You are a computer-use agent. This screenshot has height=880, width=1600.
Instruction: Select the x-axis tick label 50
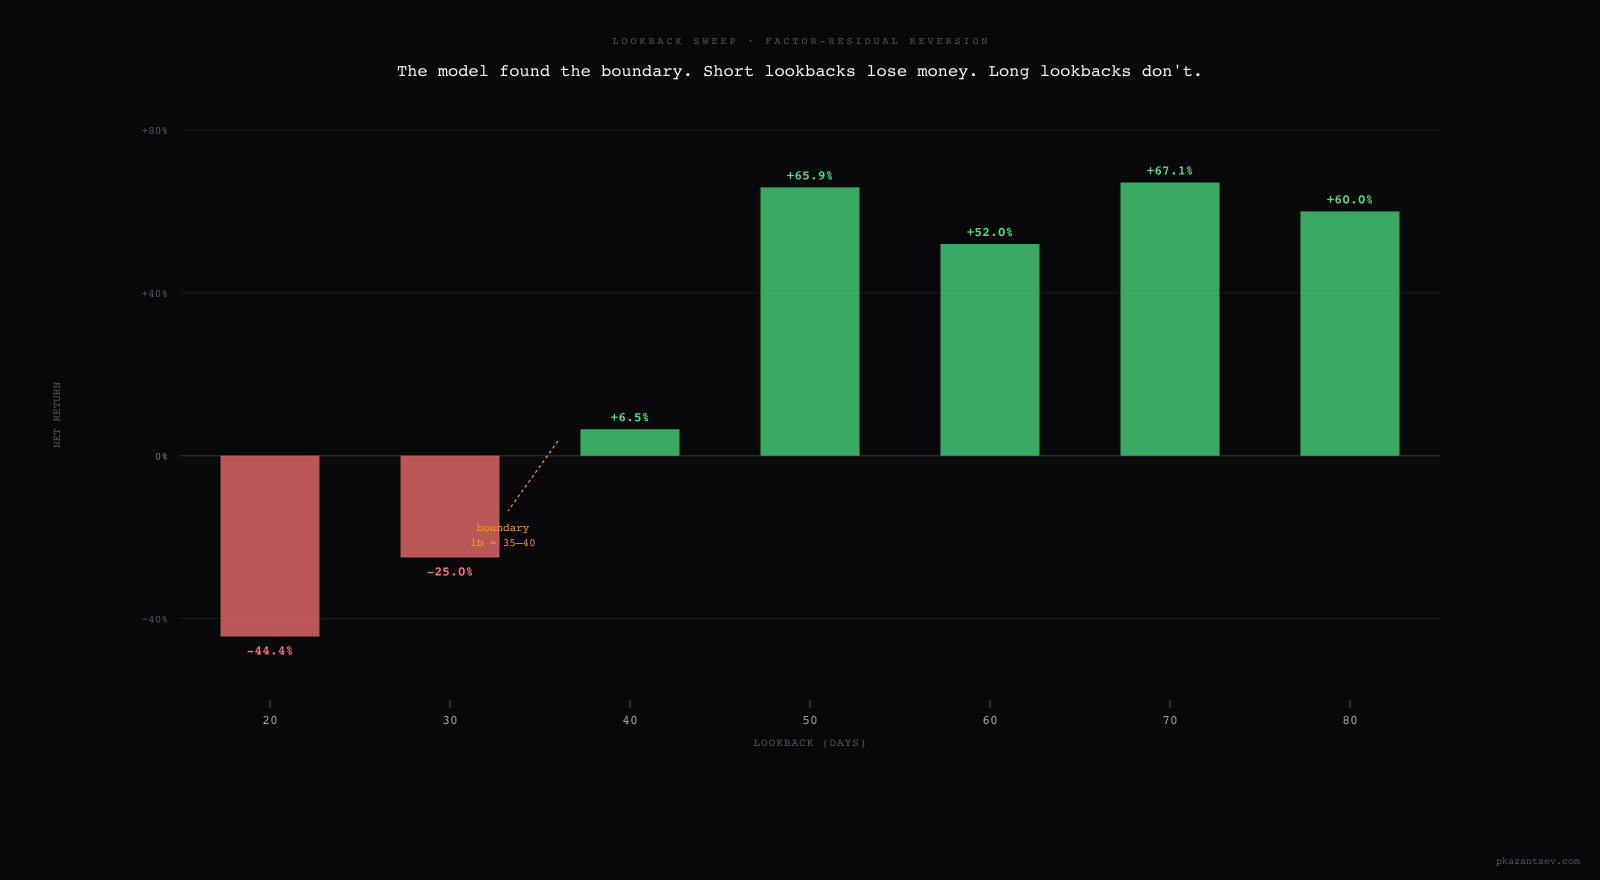coord(810,721)
